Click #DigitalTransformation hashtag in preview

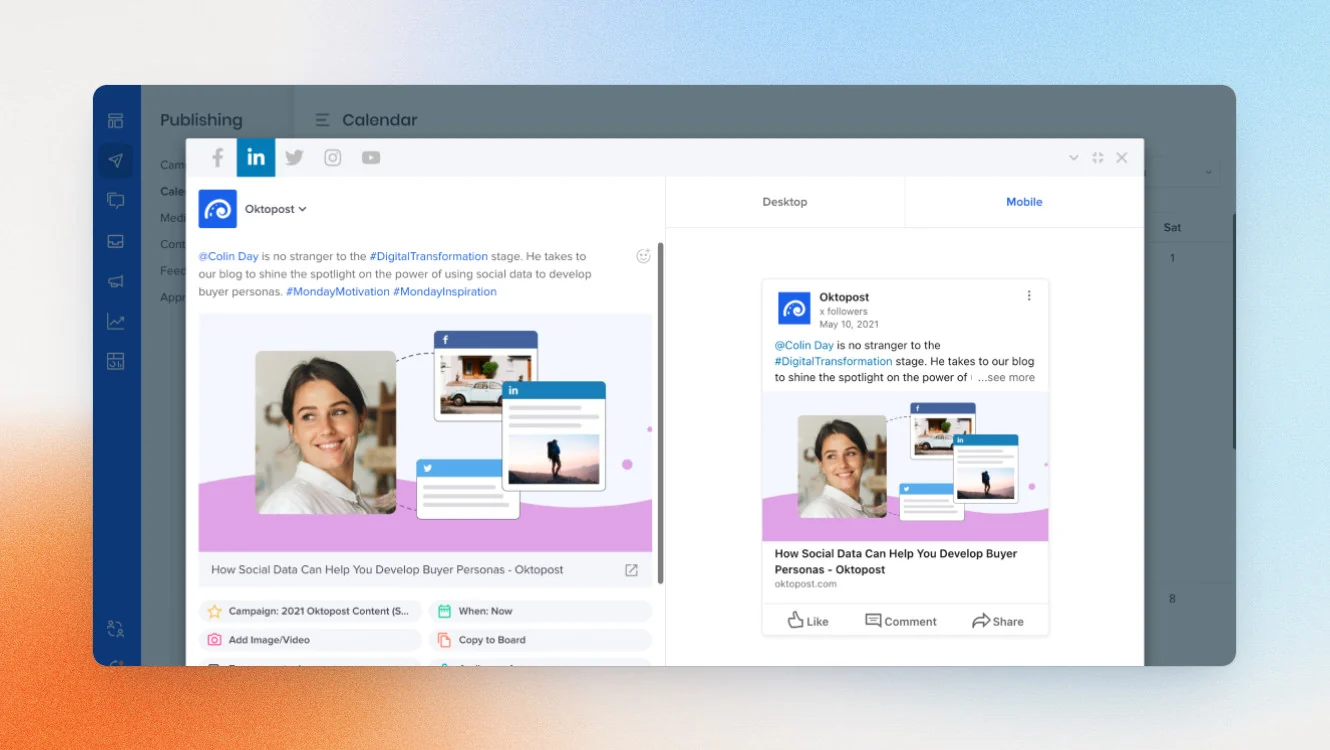[x=833, y=362]
